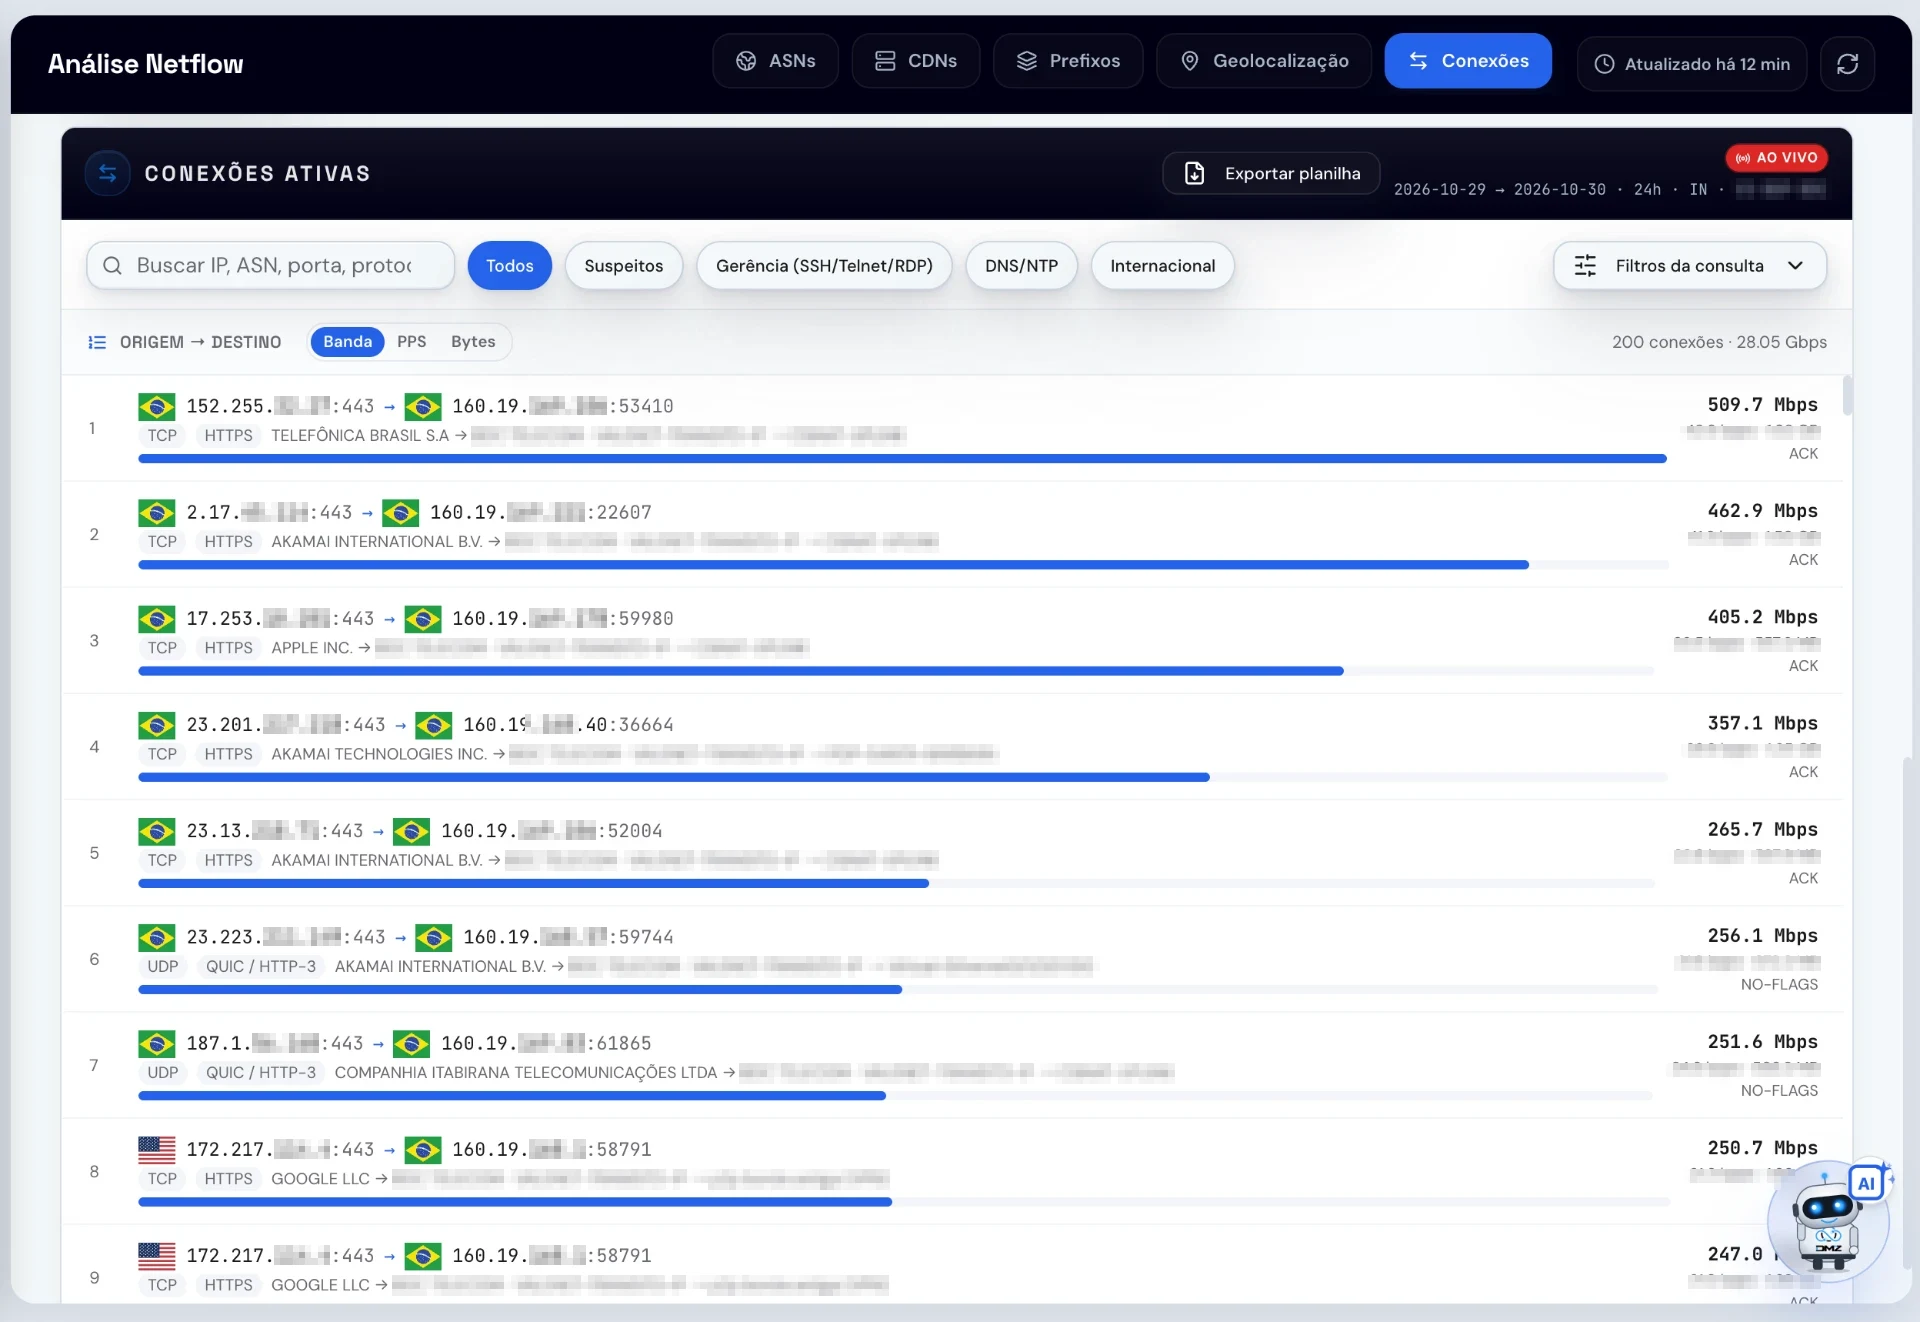This screenshot has width=1920, height=1322.
Task: Switch to the Prefixos tab
Action: [x=1068, y=61]
